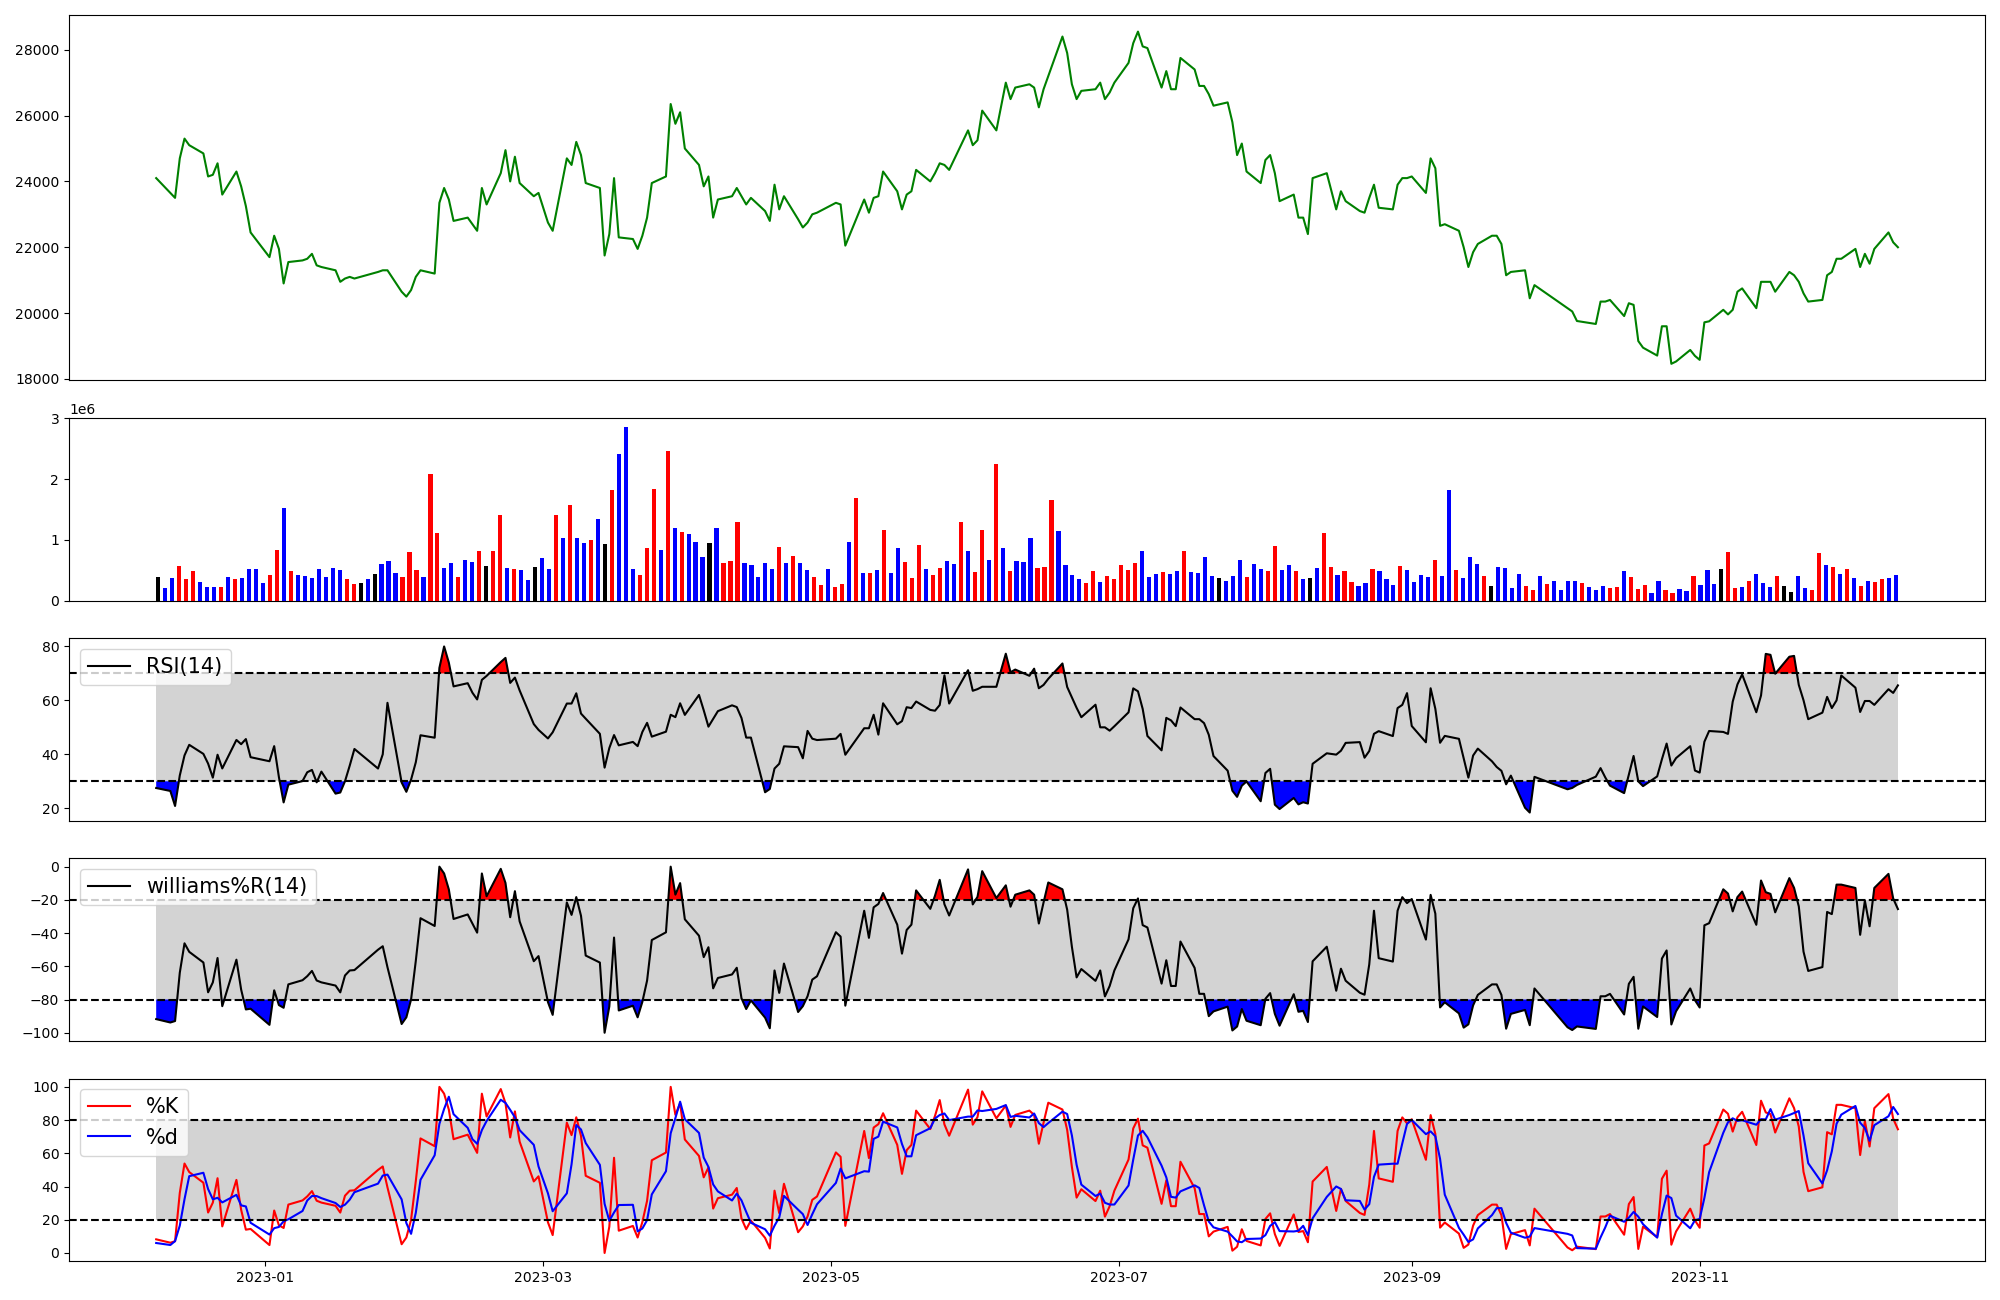The height and width of the screenshot is (1300, 2000).
Task: Click the blue %d legend line sample
Action: [x=109, y=1137]
